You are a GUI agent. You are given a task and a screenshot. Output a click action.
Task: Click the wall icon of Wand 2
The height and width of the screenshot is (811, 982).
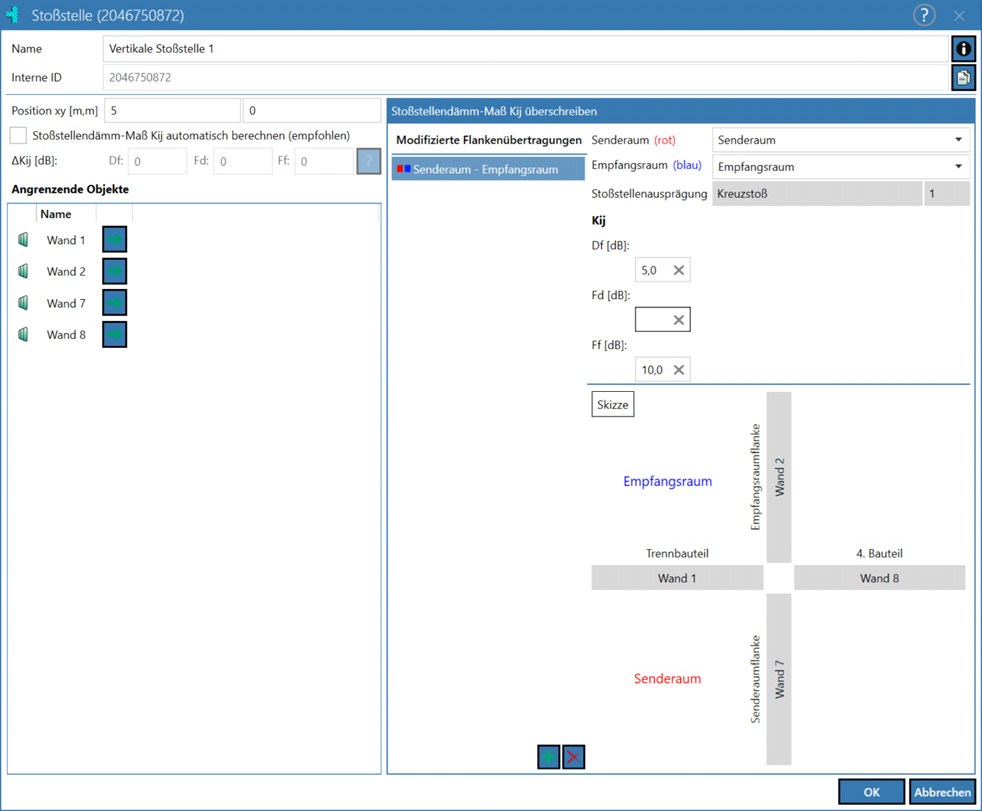point(23,271)
